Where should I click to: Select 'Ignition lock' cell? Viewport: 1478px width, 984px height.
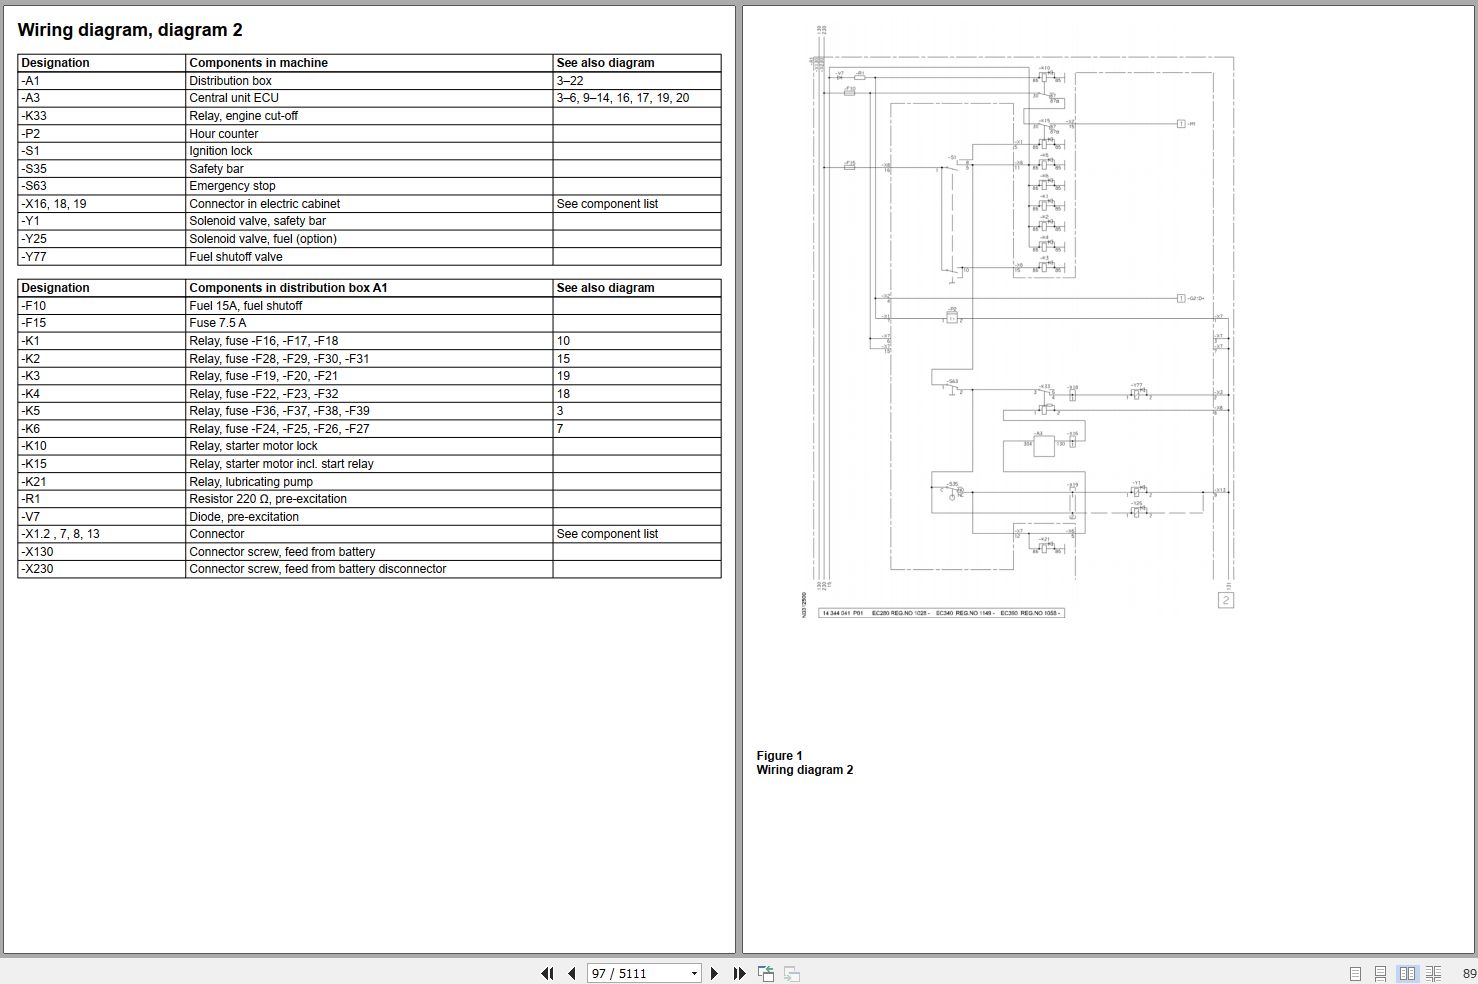point(369,151)
